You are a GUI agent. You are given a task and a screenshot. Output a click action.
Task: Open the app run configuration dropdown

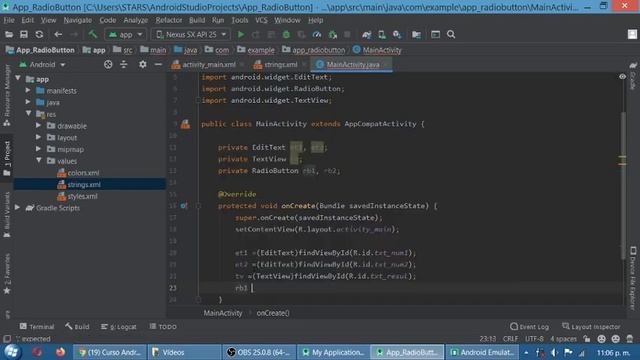point(125,35)
